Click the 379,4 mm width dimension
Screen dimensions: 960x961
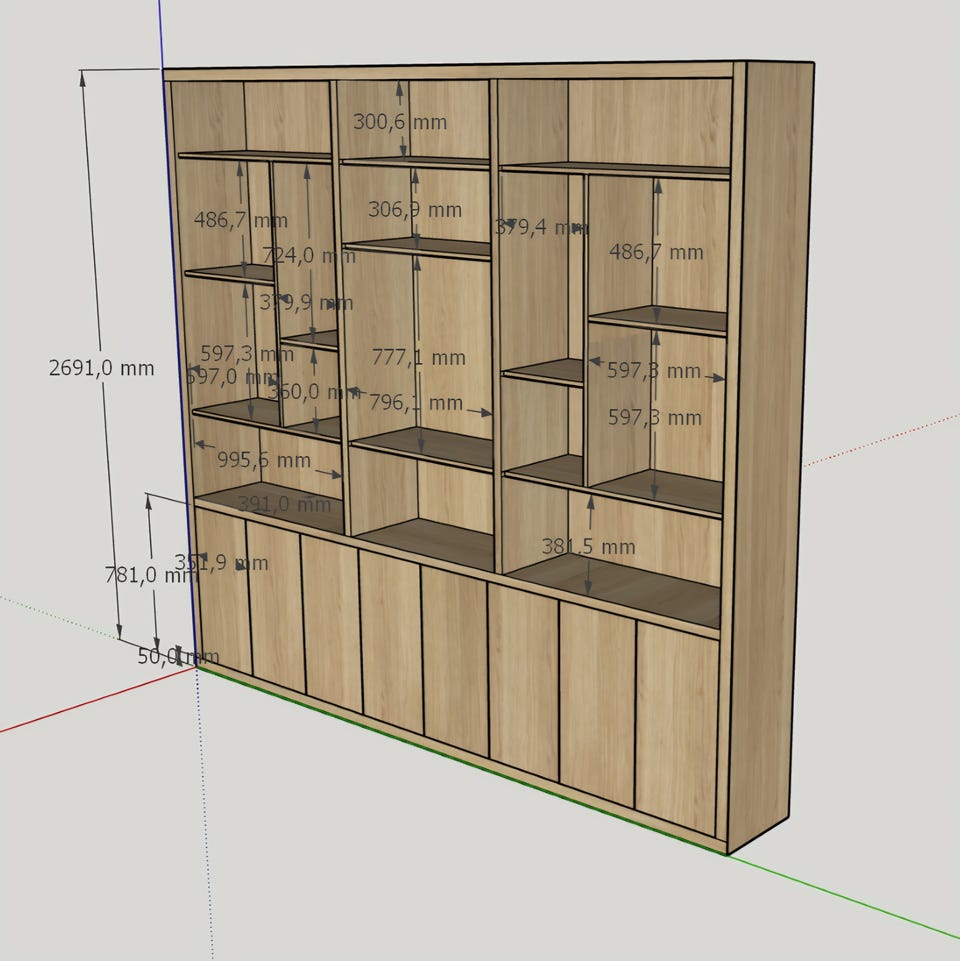tap(542, 227)
